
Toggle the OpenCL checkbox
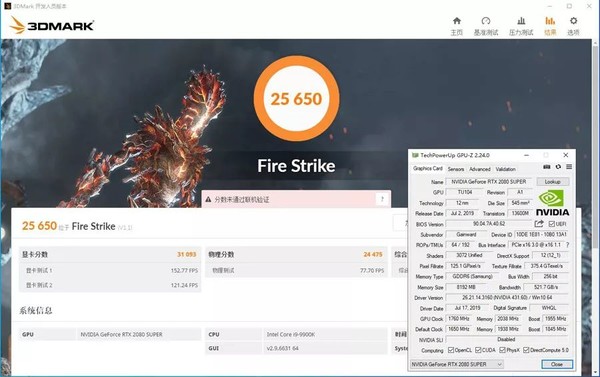[451, 350]
